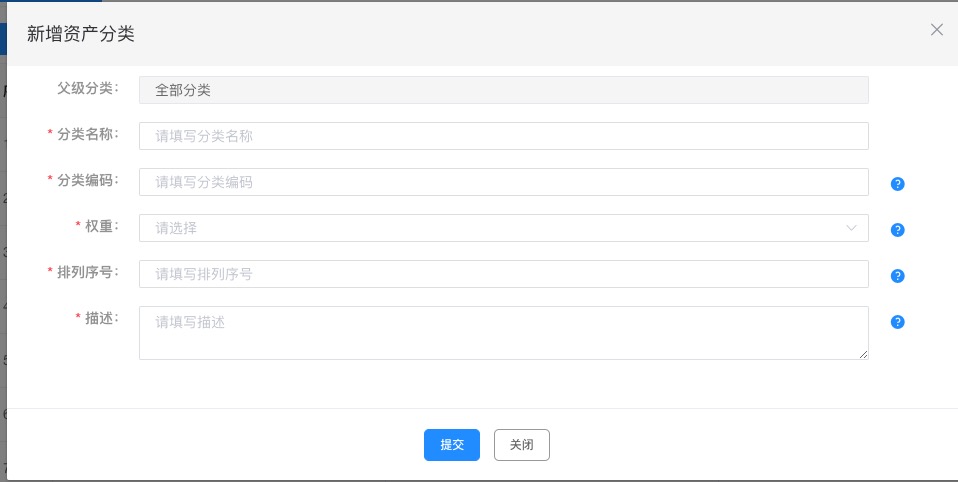Click the 分类名称 field label
The image size is (958, 482).
(87, 134)
